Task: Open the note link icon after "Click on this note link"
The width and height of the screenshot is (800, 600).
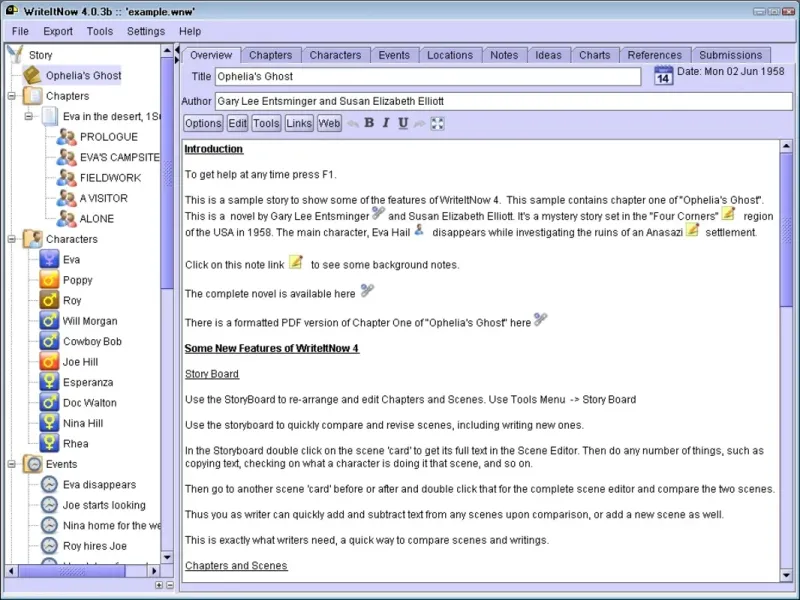Action: click(296, 262)
